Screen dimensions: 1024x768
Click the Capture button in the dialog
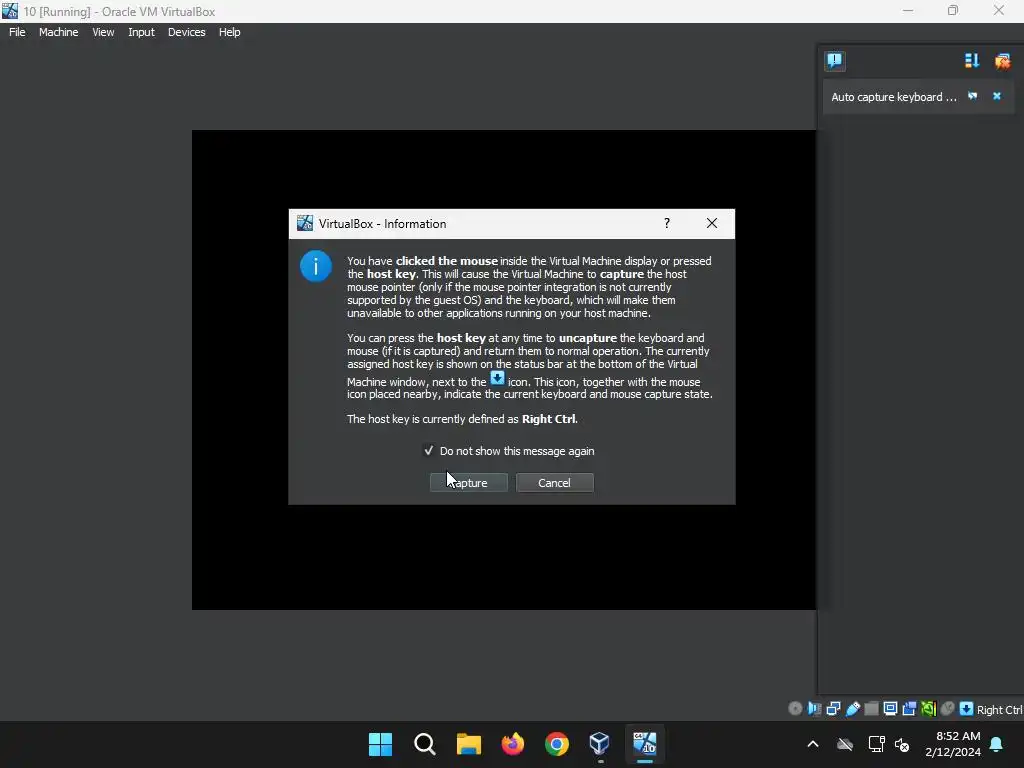coord(469,483)
